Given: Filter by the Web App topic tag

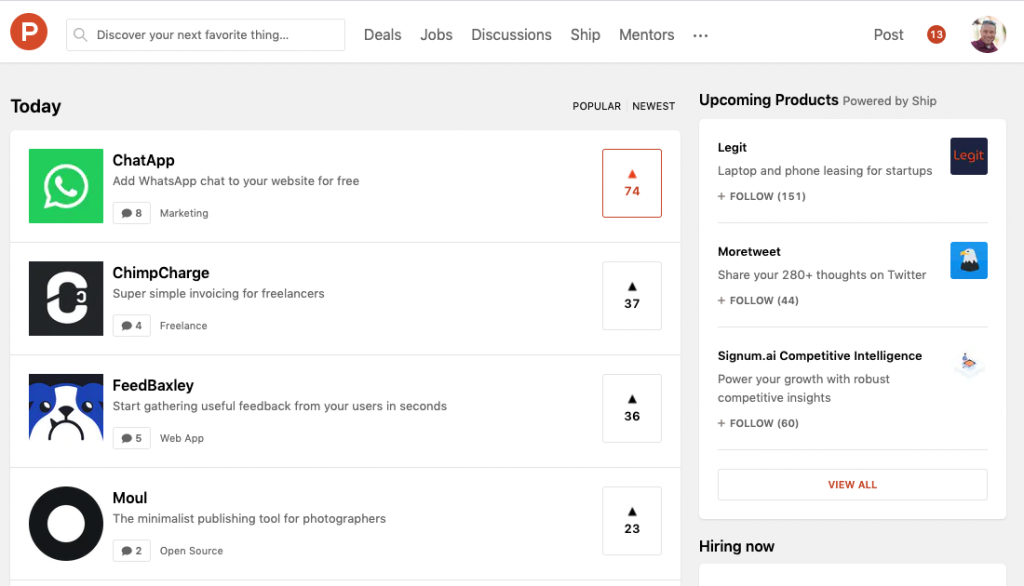Looking at the screenshot, I should (182, 438).
